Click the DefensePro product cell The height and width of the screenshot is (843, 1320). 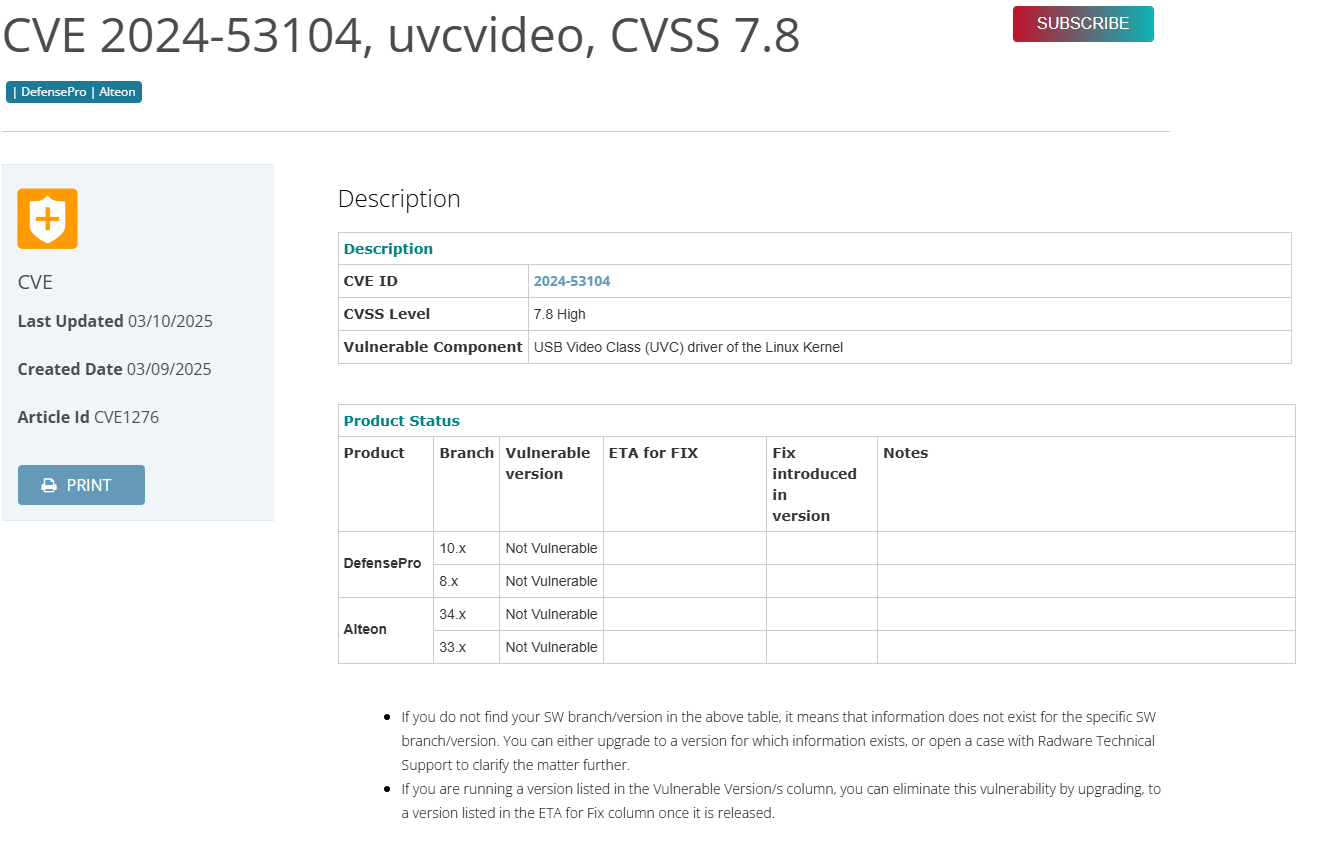pos(386,564)
